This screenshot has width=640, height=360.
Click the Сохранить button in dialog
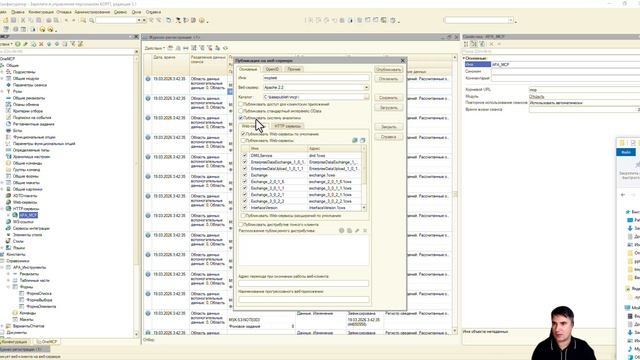pos(388,98)
